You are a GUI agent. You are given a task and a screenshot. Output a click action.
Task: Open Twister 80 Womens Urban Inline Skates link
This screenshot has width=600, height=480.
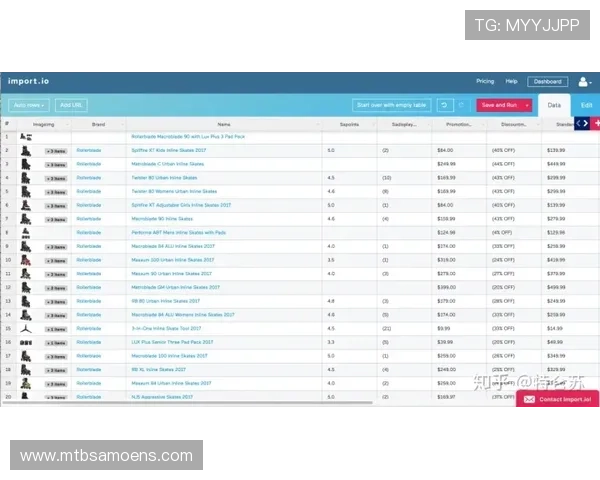coord(174,191)
